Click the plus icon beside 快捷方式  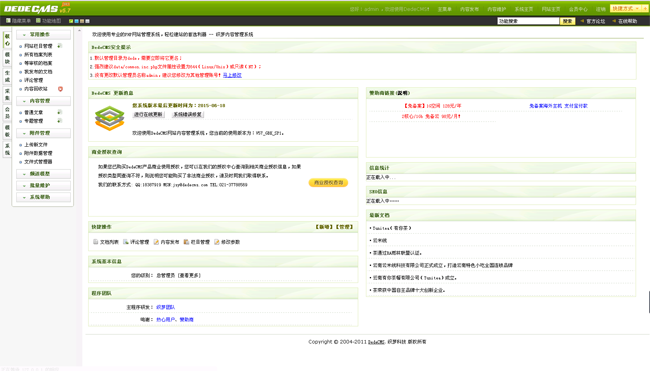point(645,8)
